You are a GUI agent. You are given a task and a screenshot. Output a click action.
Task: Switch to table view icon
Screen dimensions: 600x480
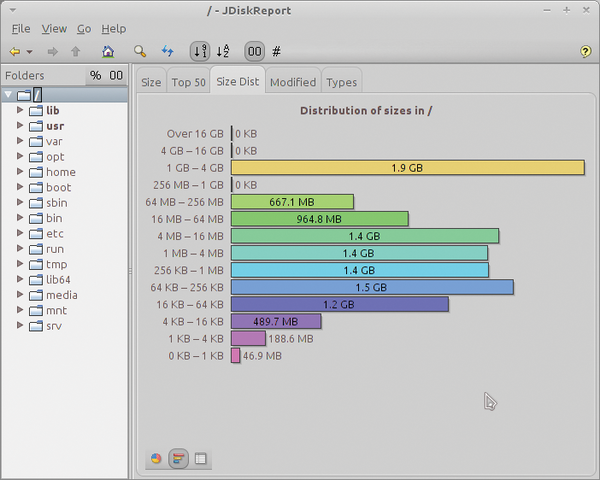coord(201,458)
